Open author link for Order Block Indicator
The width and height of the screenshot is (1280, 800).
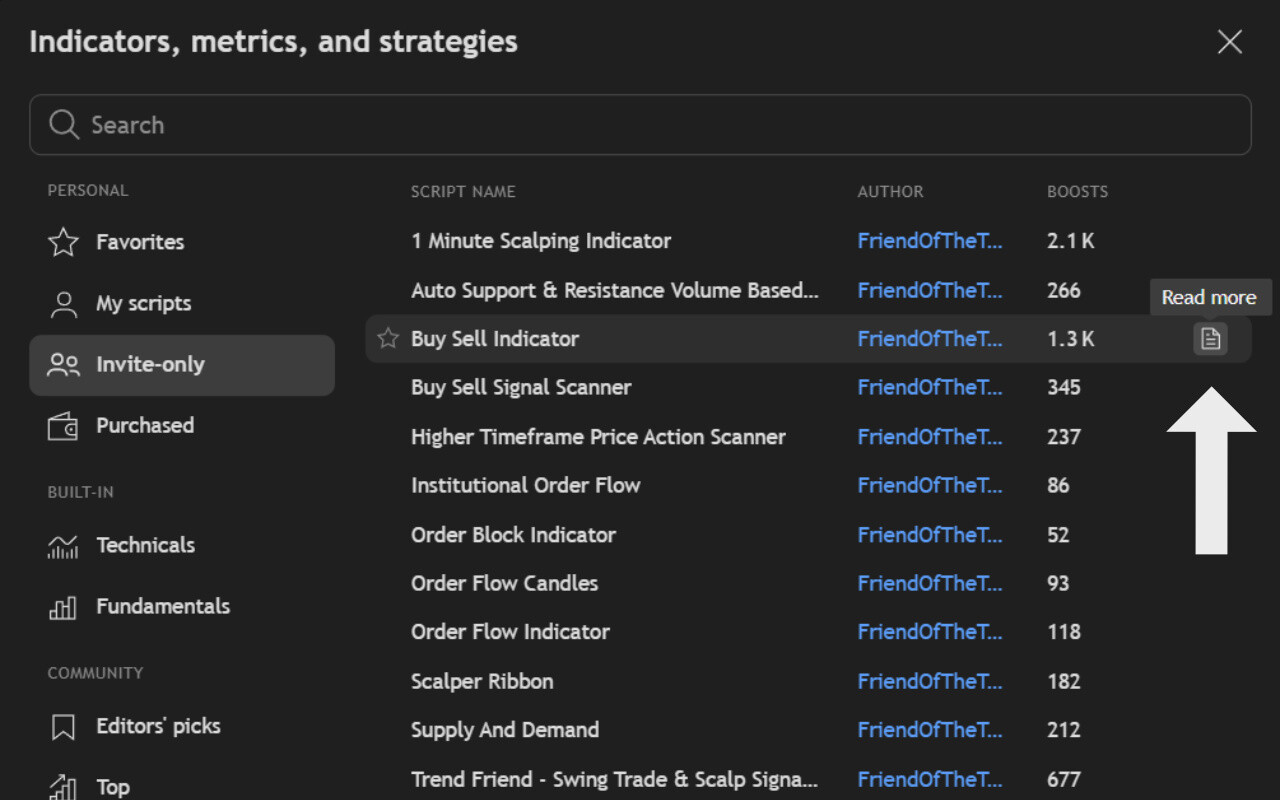(930, 535)
